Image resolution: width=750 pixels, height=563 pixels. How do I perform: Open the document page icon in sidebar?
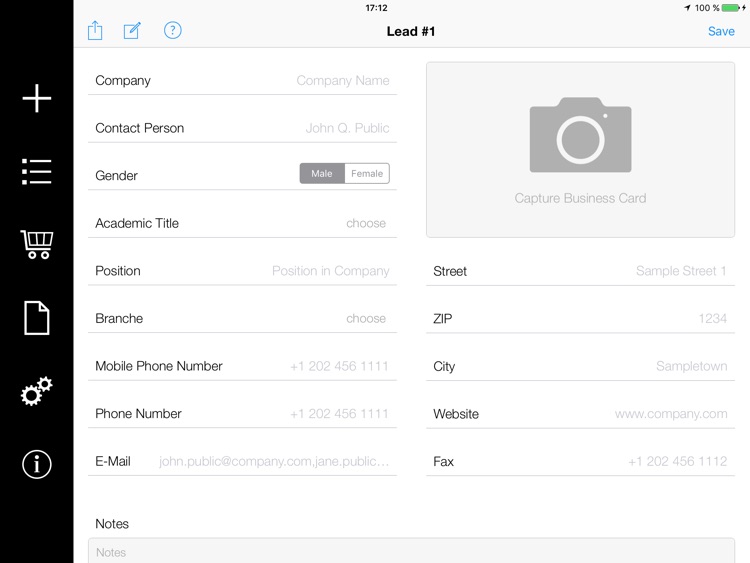(37, 318)
